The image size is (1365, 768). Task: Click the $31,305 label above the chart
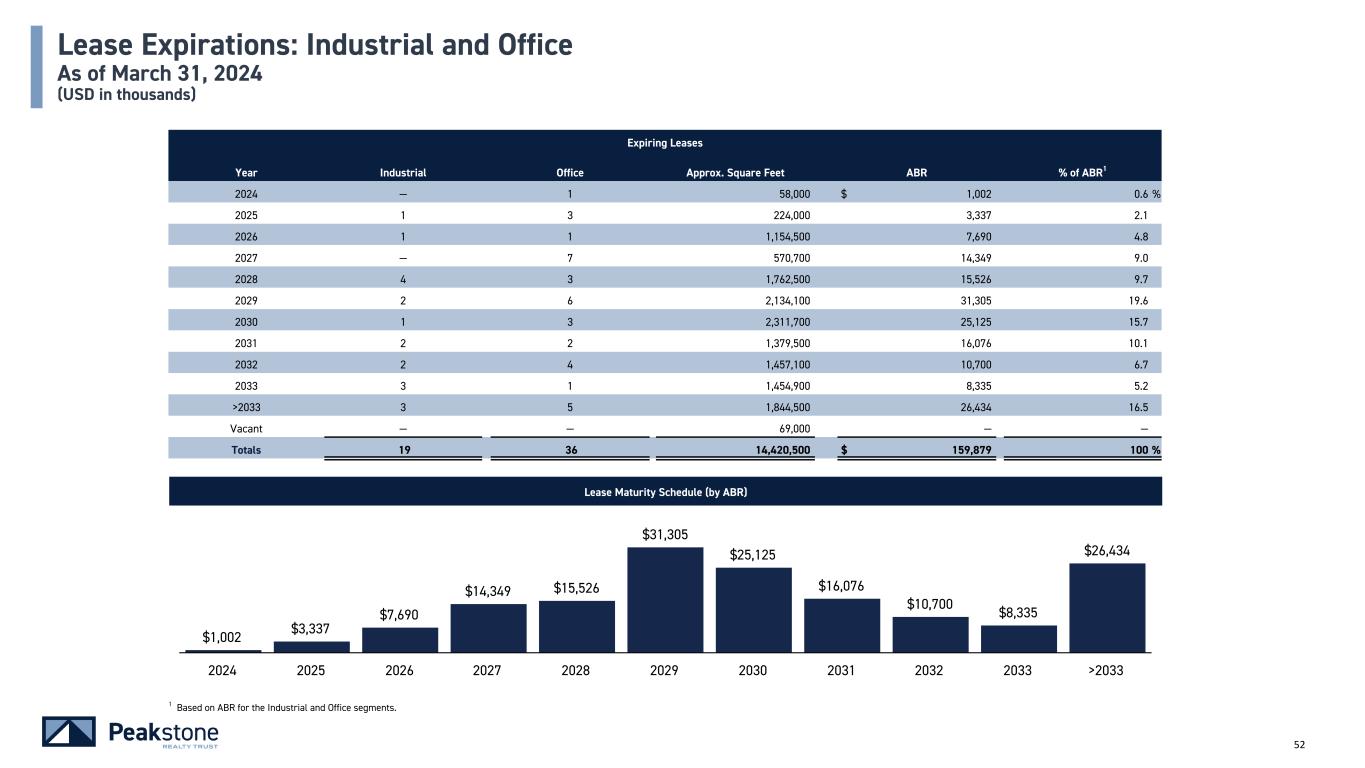[665, 535]
